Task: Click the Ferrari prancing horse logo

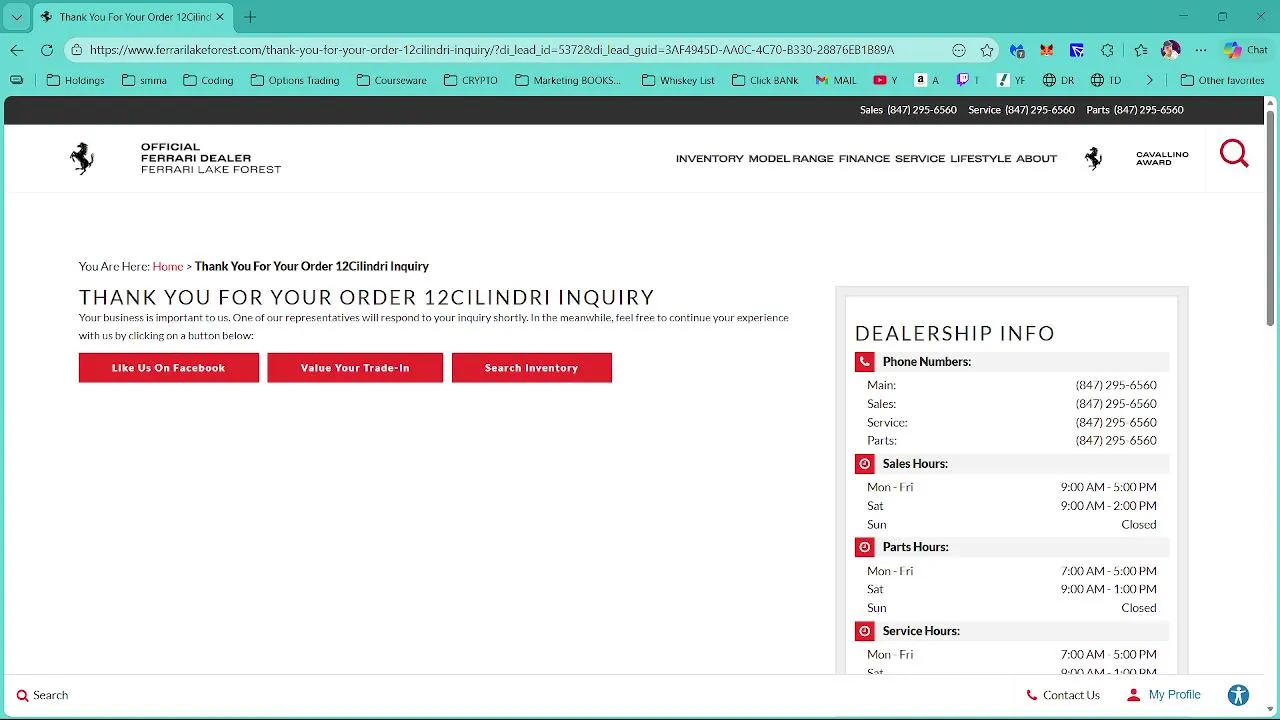Action: [x=82, y=158]
